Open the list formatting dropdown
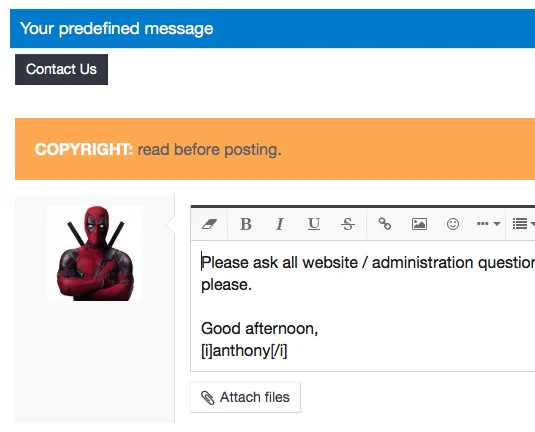 [524, 224]
